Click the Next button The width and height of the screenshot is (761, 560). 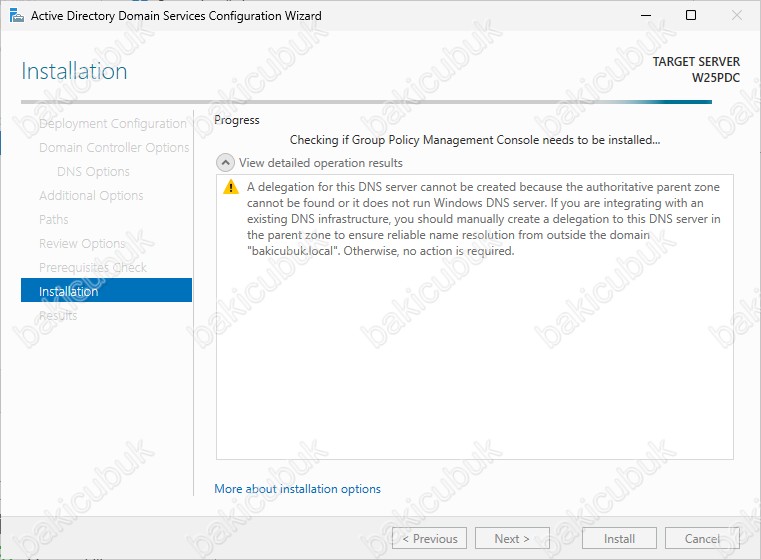[x=513, y=538]
